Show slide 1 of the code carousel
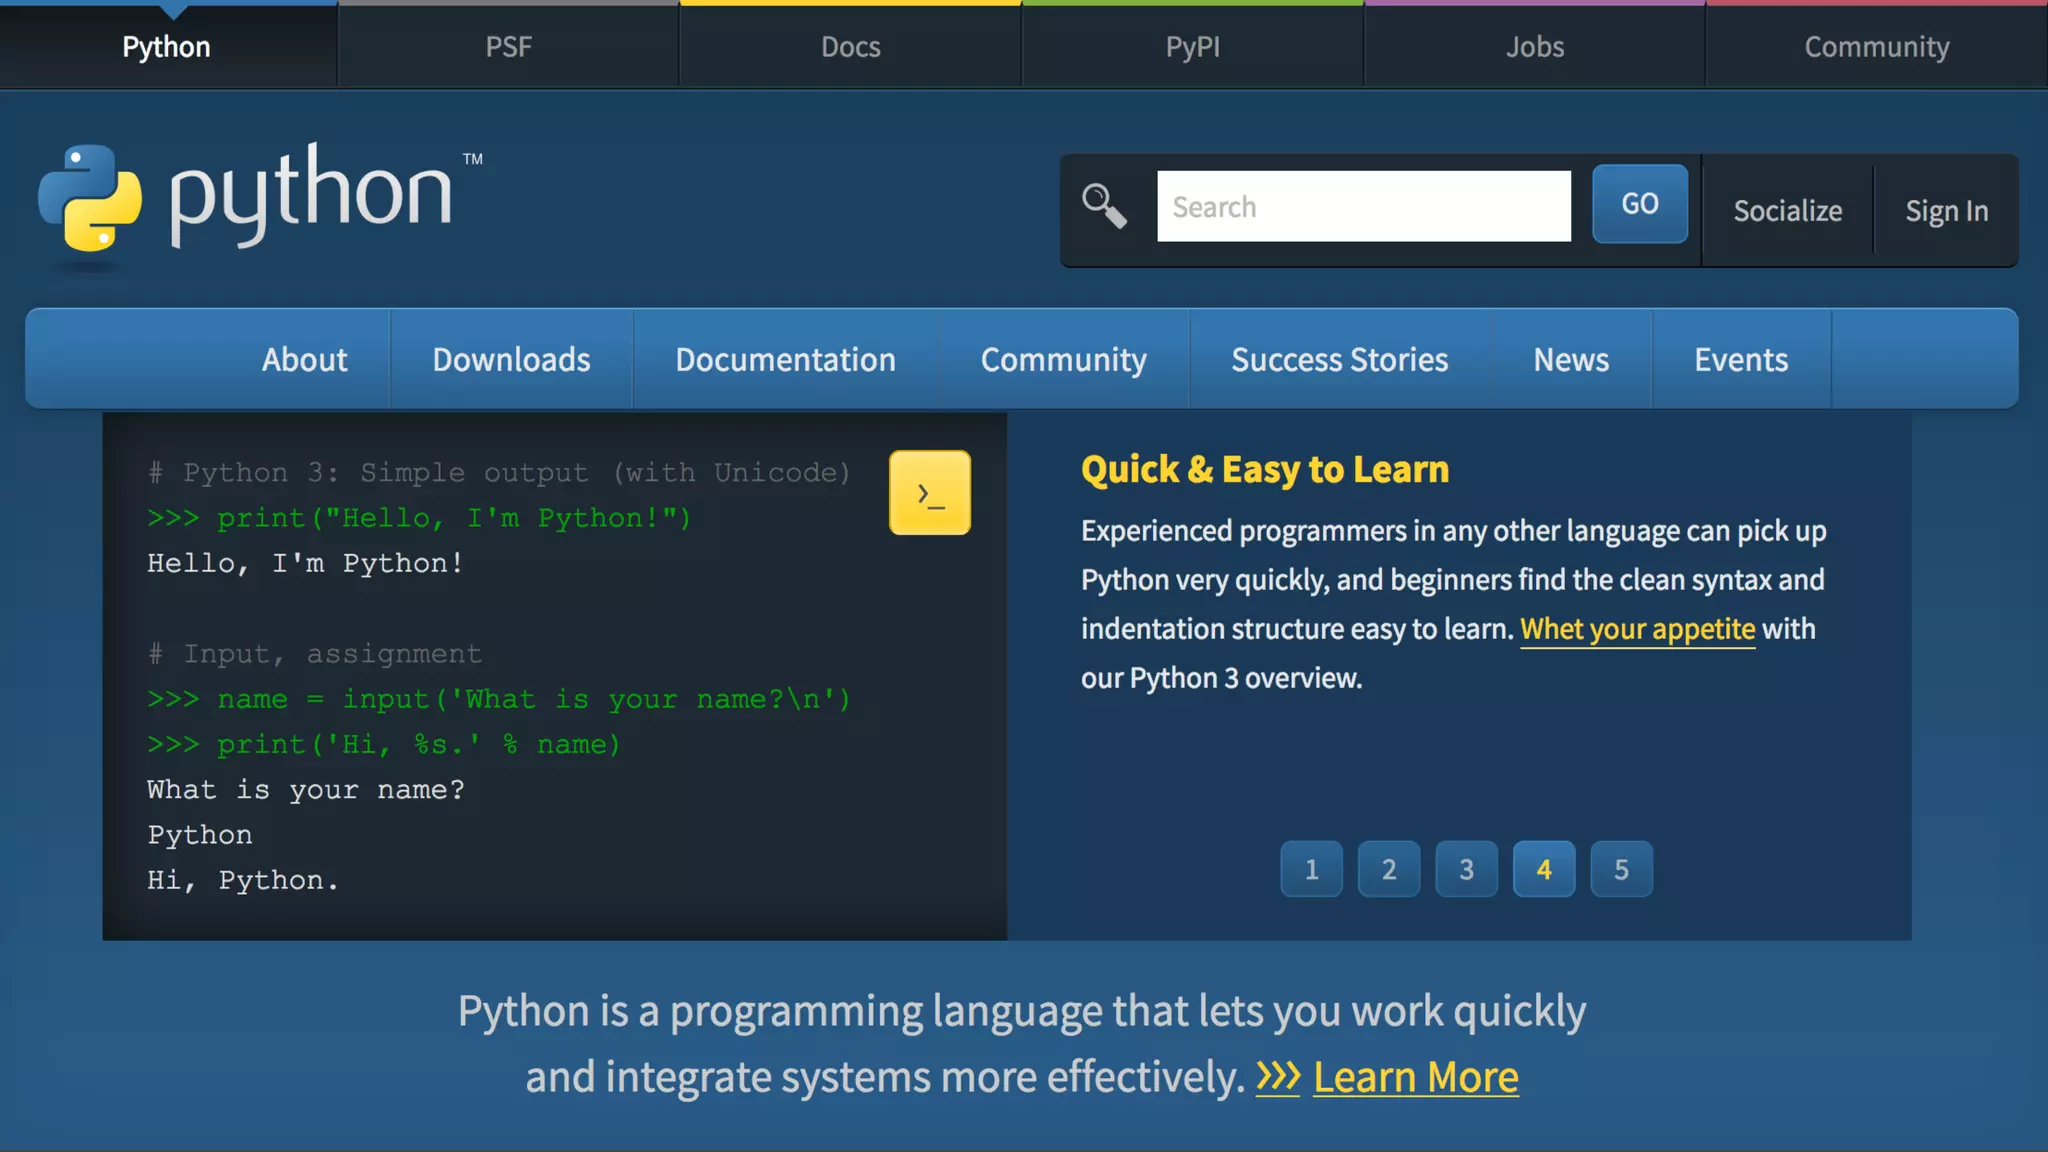The image size is (2048, 1152). coord(1311,869)
